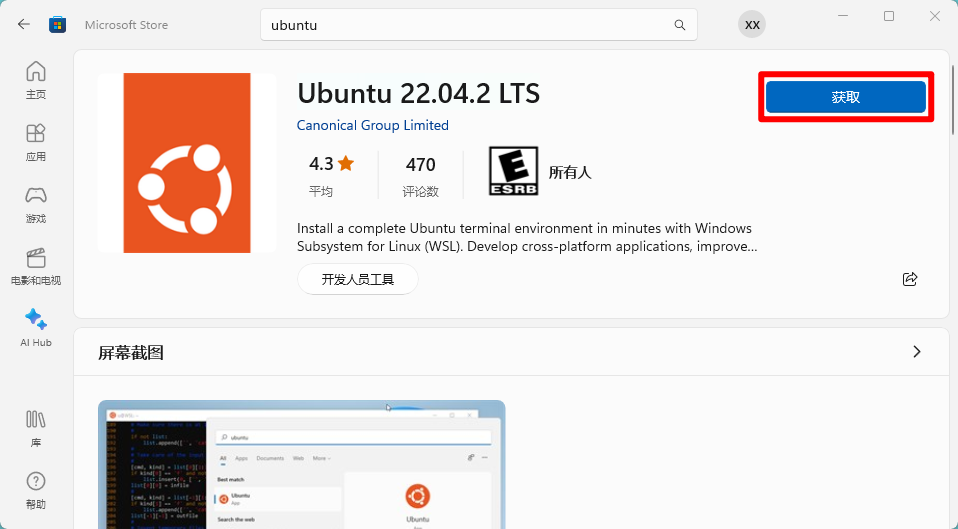Open the 库 library section

pos(36,428)
